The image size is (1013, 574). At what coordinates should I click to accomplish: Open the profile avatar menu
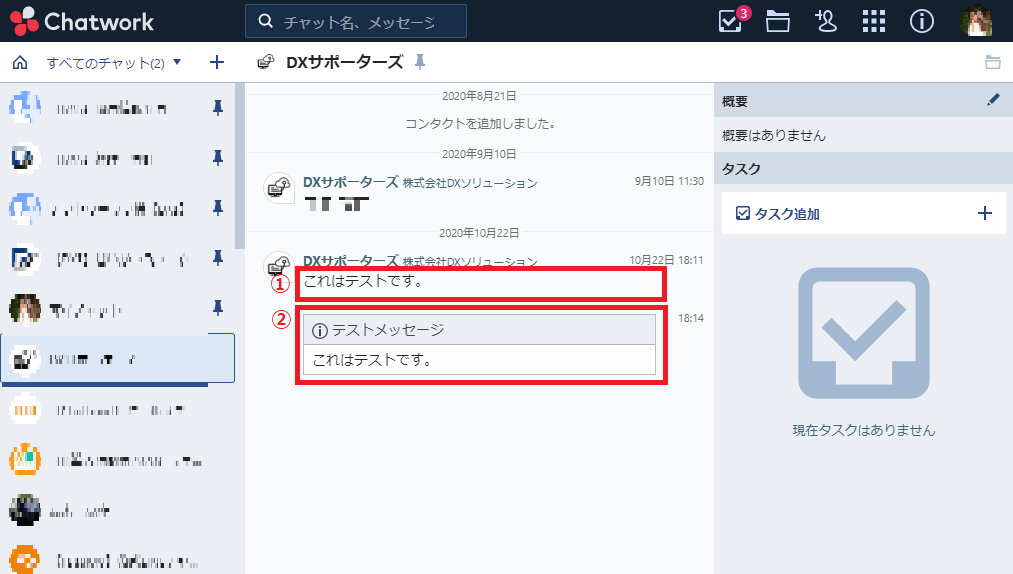click(976, 21)
